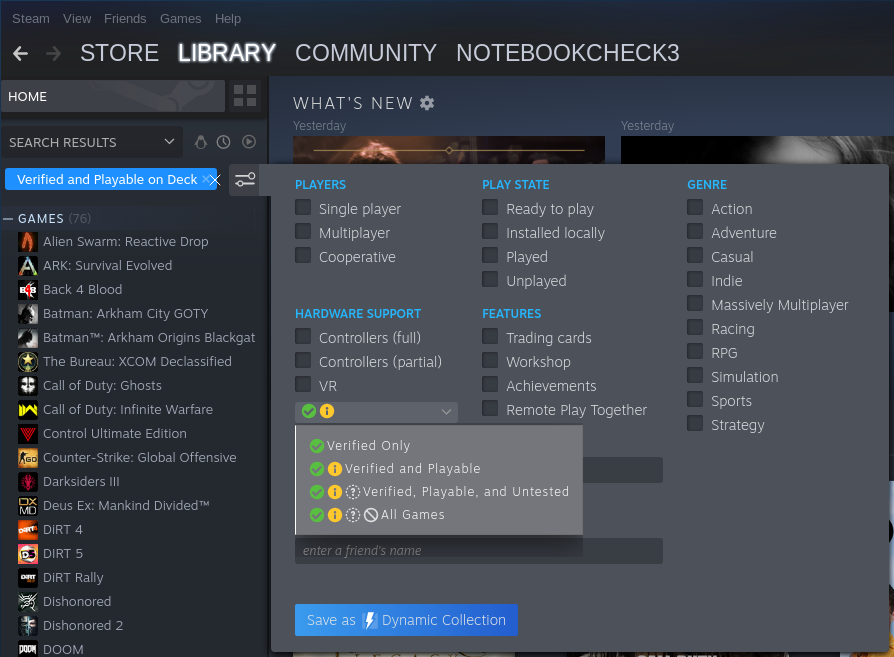Toggle the Trading cards feature filter

tap(490, 336)
